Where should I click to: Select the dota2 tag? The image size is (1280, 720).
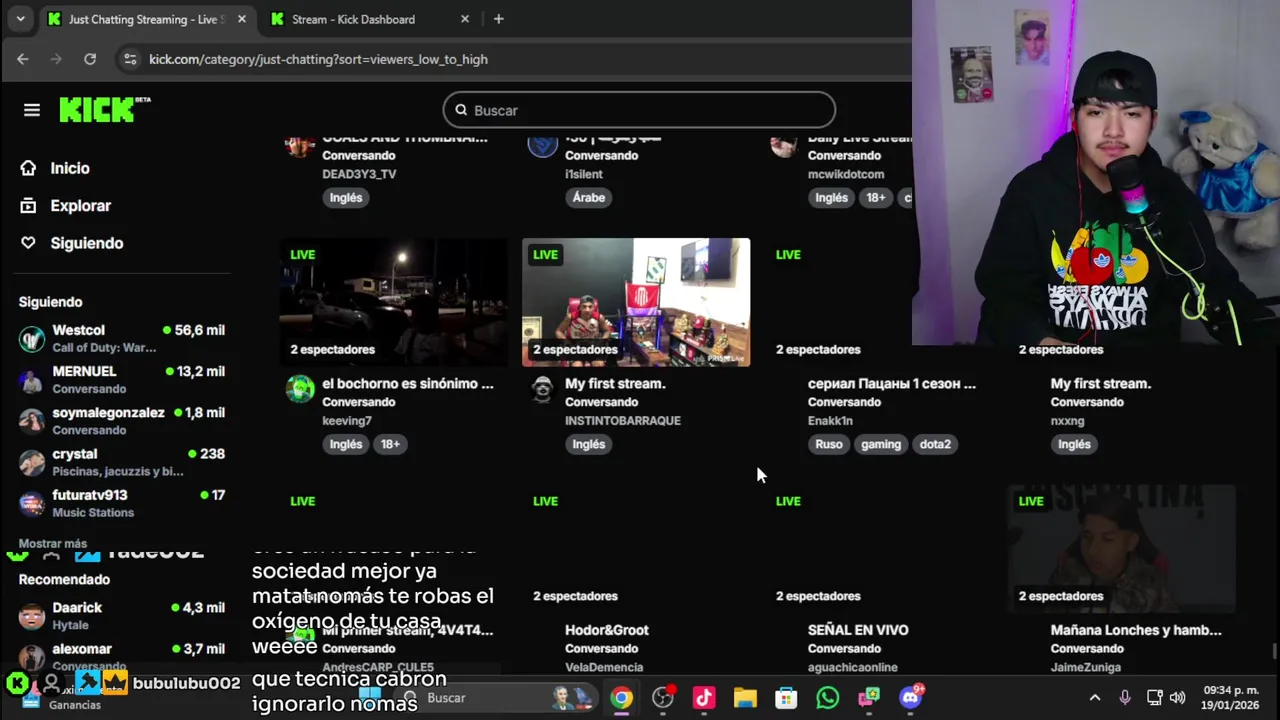935,444
